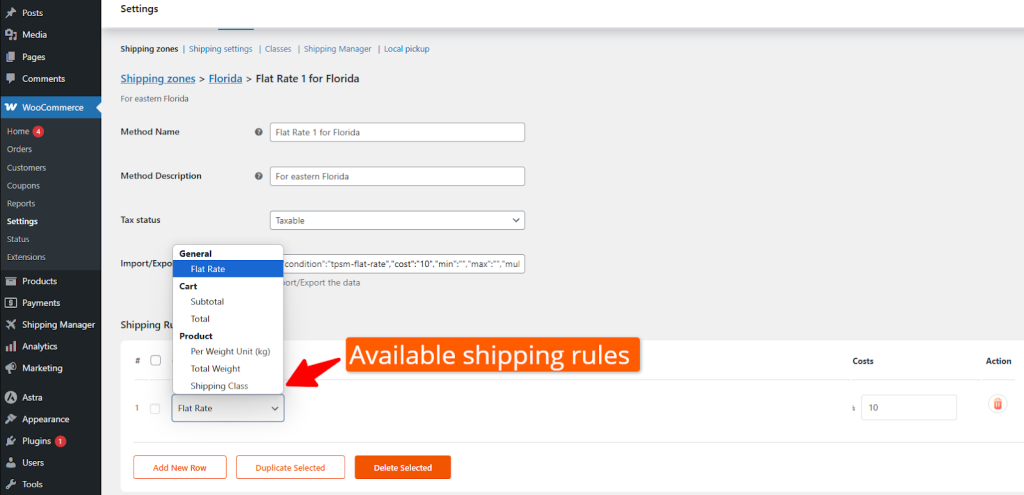The height and width of the screenshot is (495, 1024).
Task: Switch to the Shipping settings tab
Action: [x=221, y=49]
